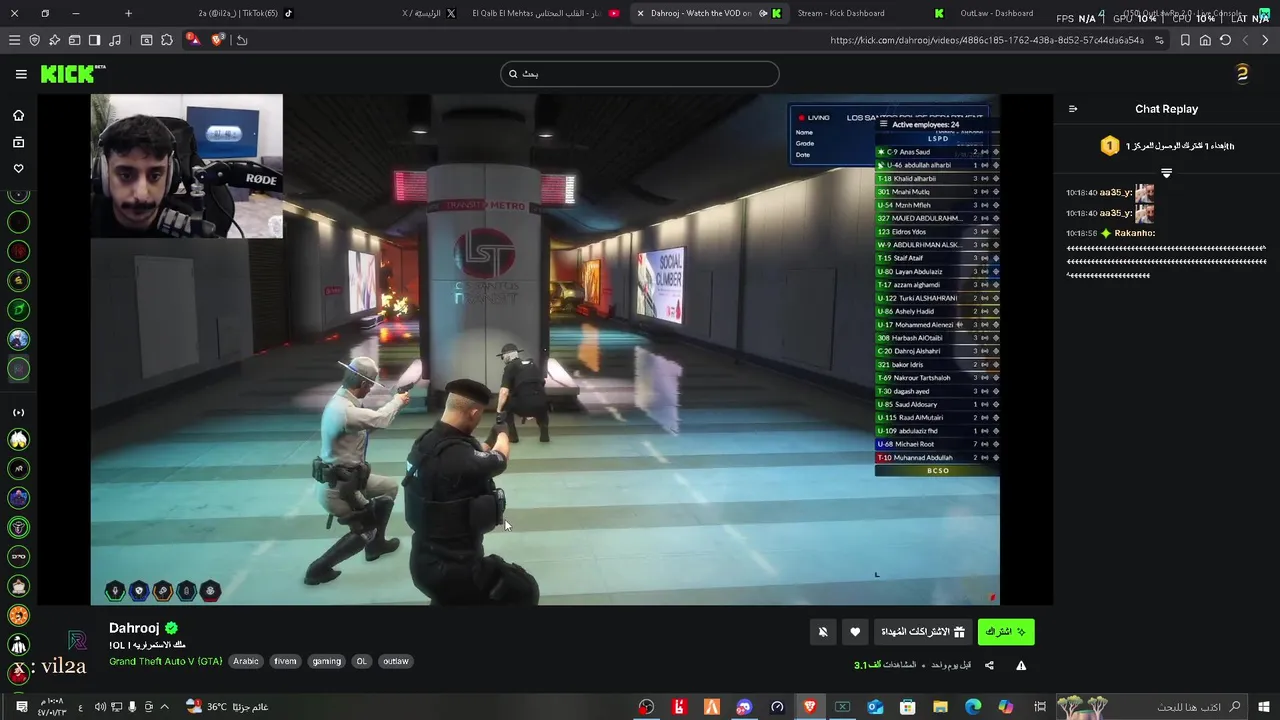Share the video via share icon

pyautogui.click(x=989, y=665)
